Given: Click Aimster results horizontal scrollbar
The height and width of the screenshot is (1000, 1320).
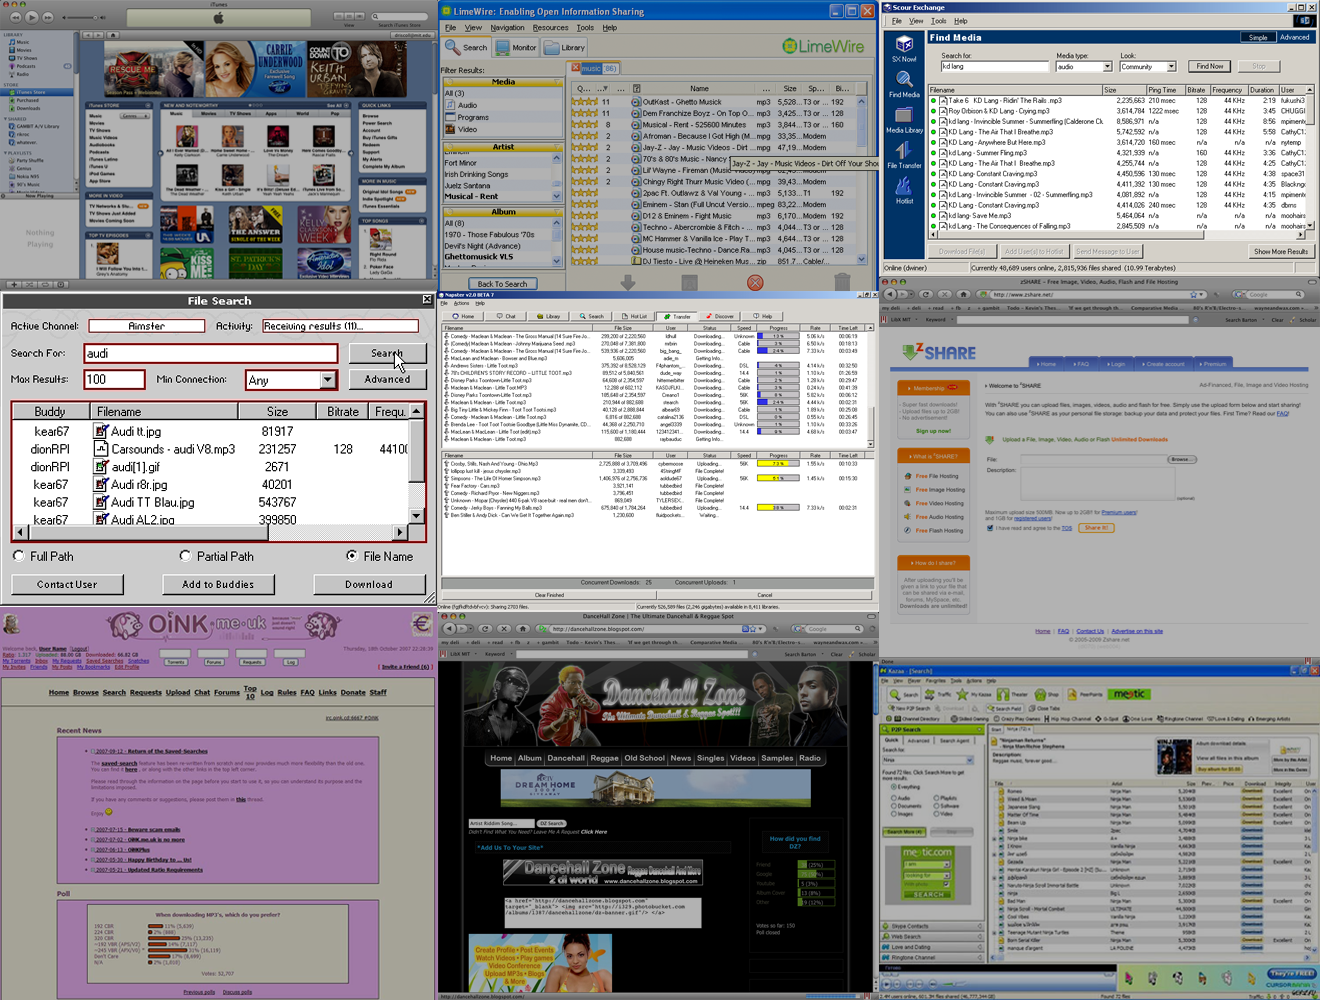Looking at the screenshot, I should [211, 532].
